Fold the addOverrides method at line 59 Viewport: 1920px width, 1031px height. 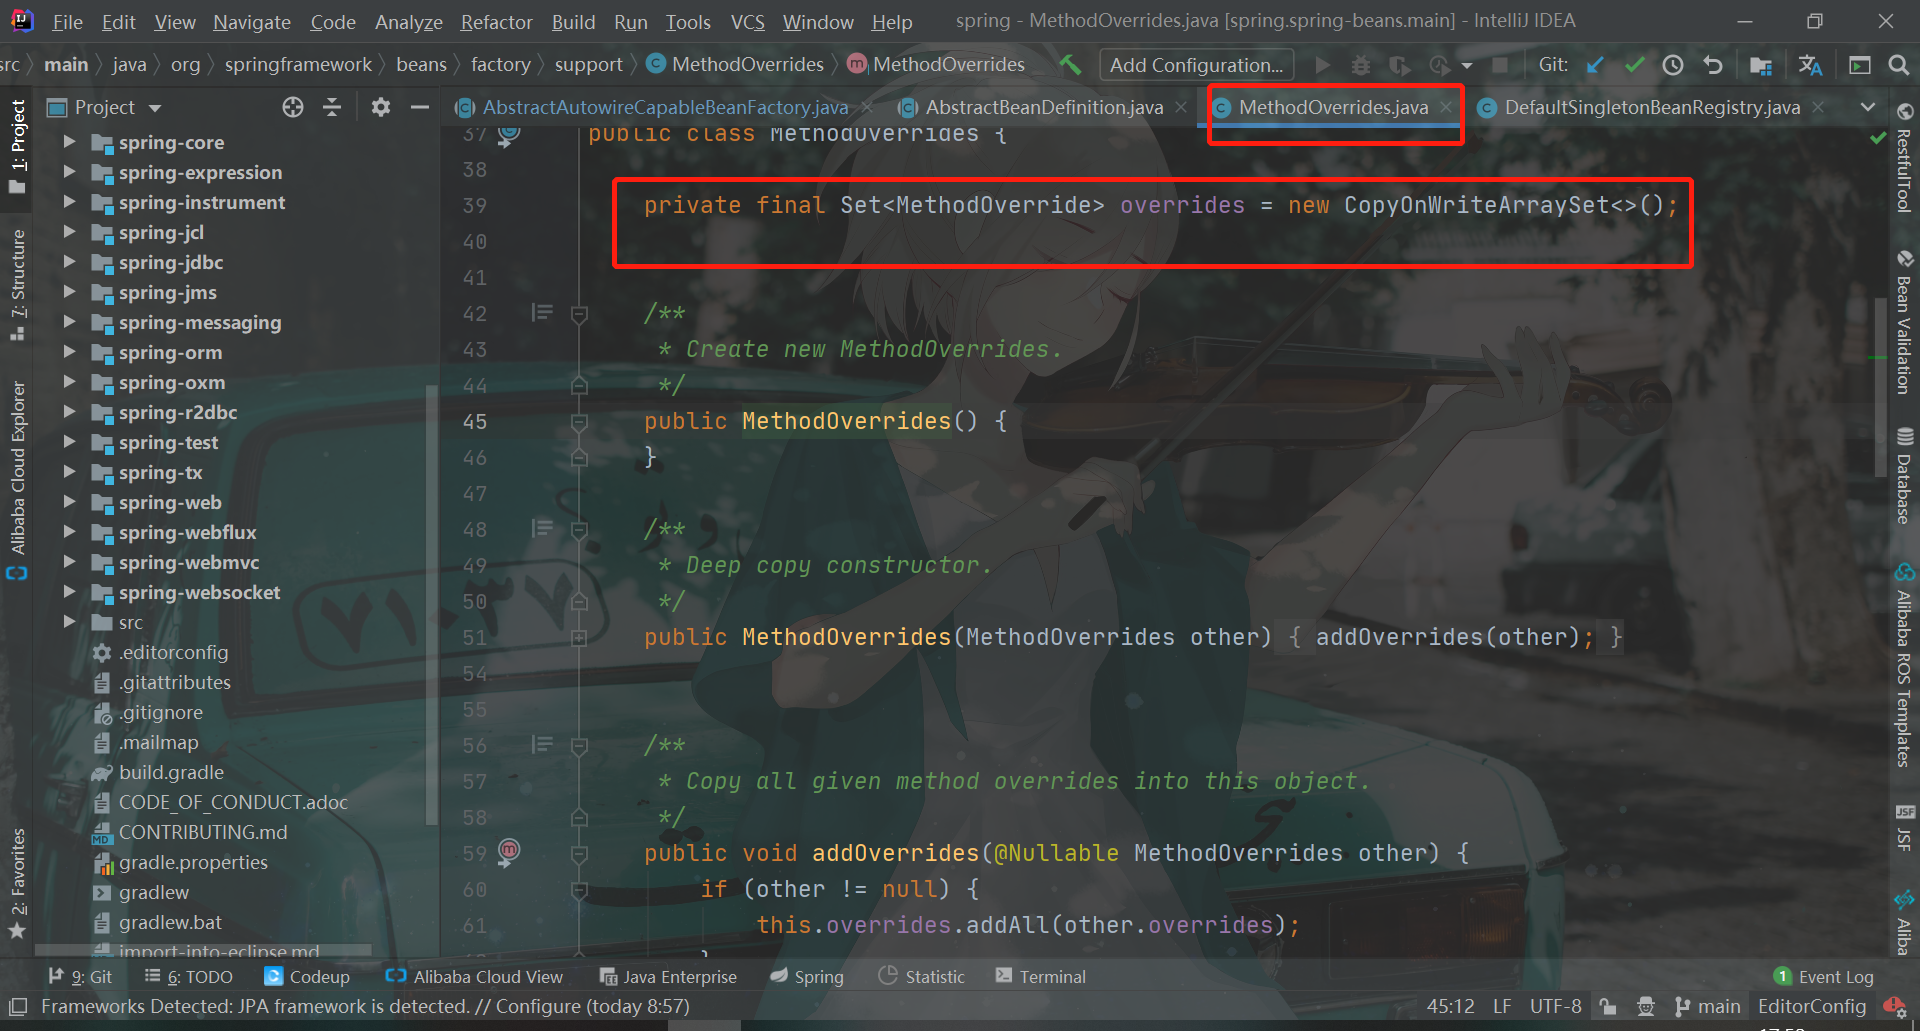579,854
